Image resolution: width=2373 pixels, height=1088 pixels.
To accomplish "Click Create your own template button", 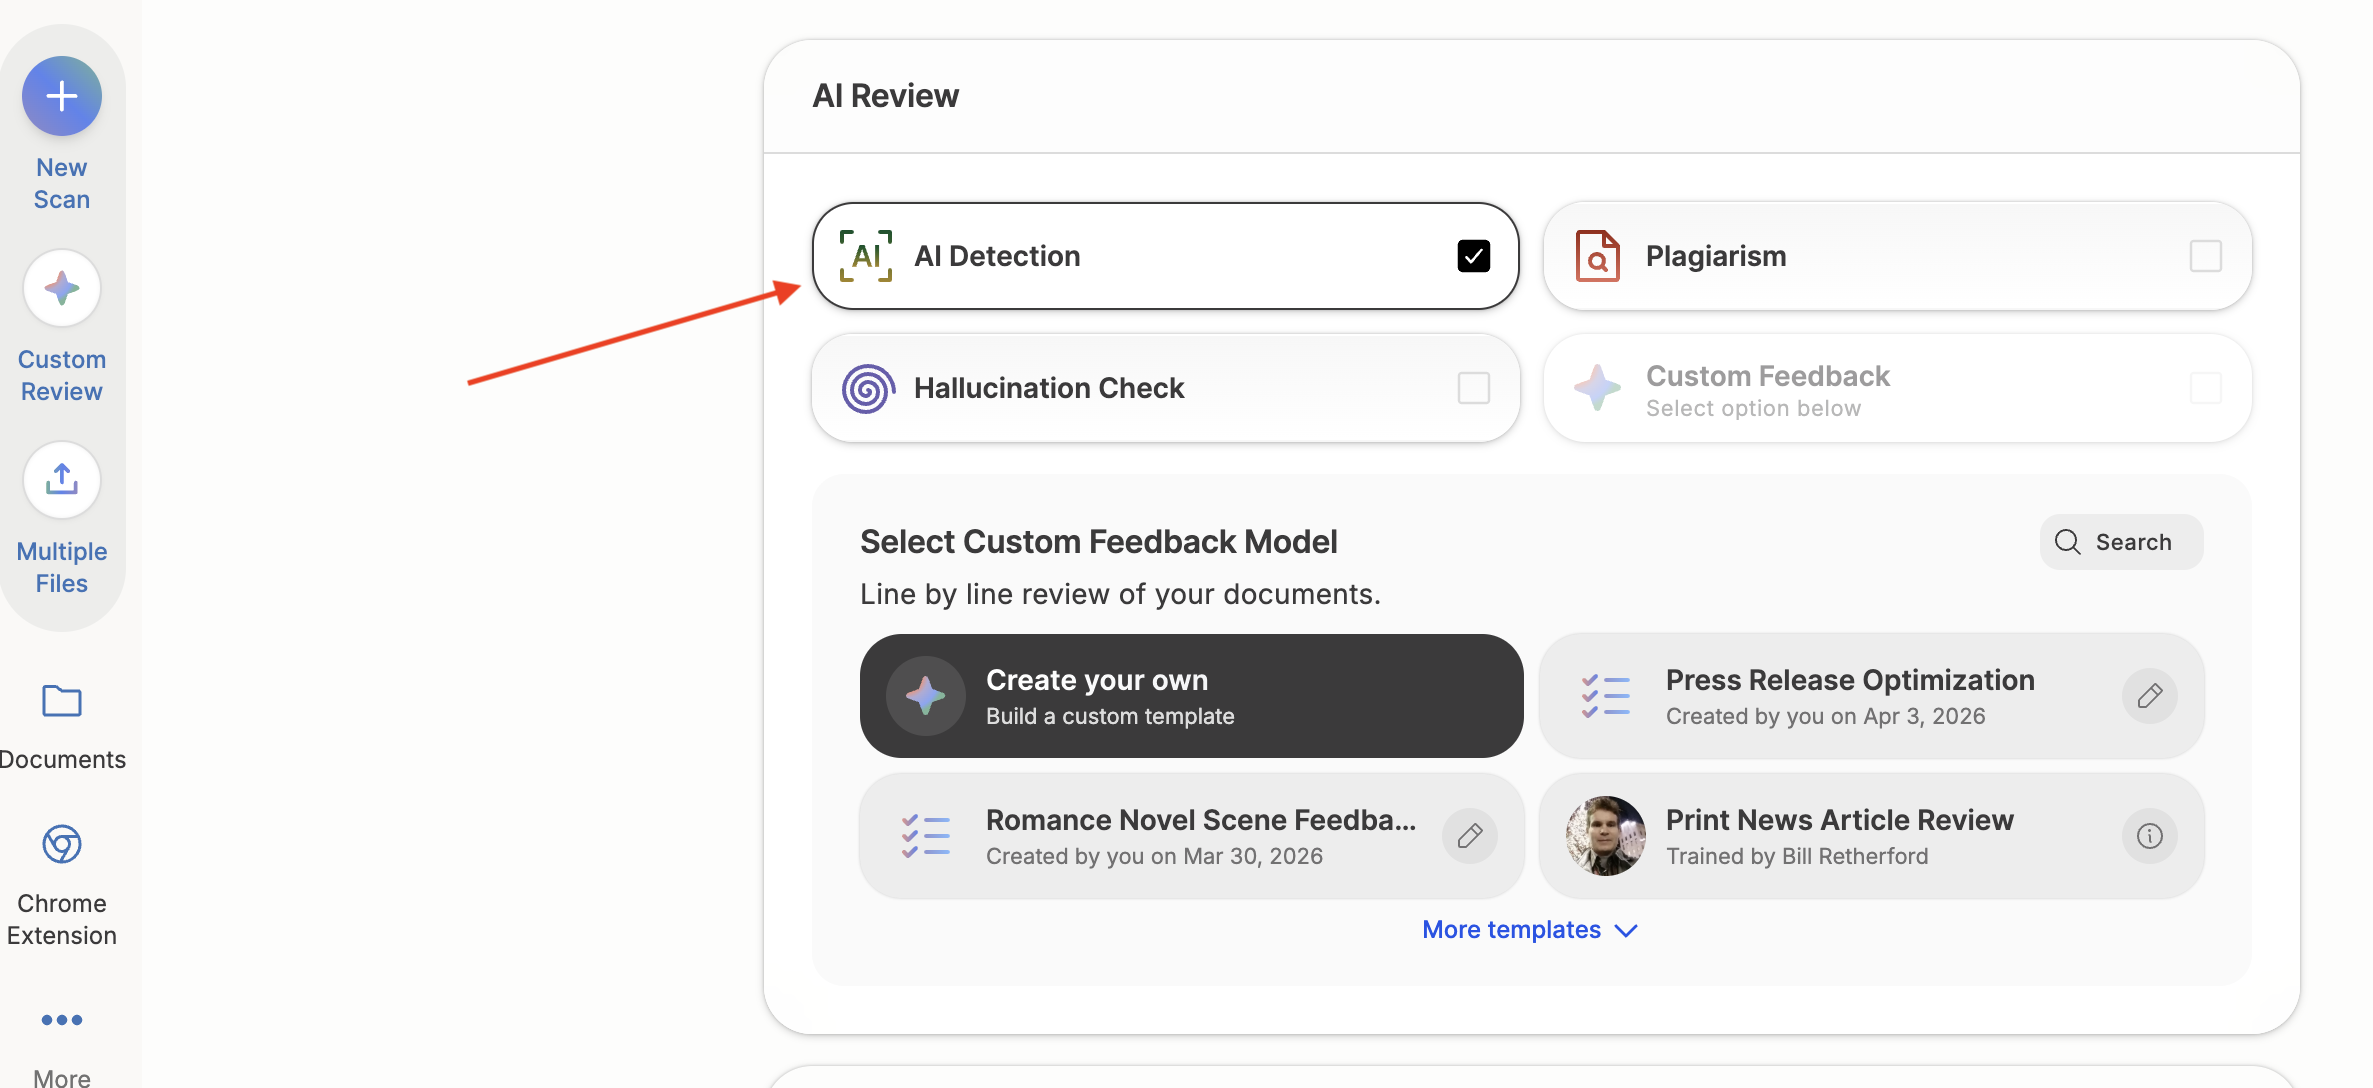I will point(1190,696).
